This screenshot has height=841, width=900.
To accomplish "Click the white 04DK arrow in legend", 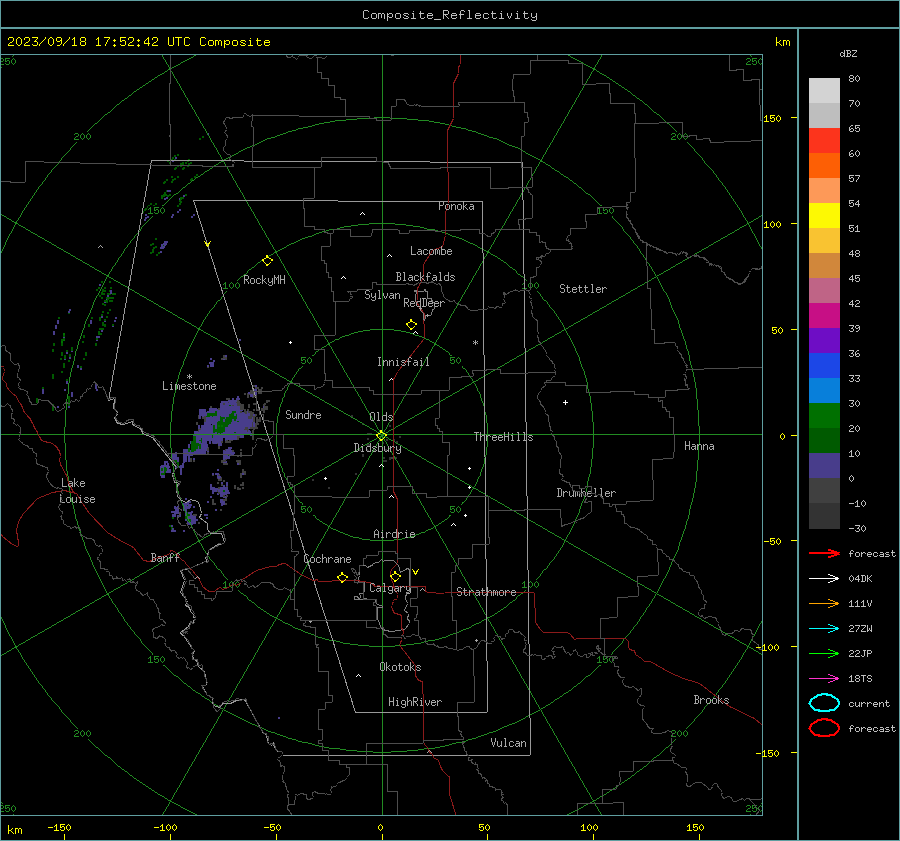I will point(824,578).
